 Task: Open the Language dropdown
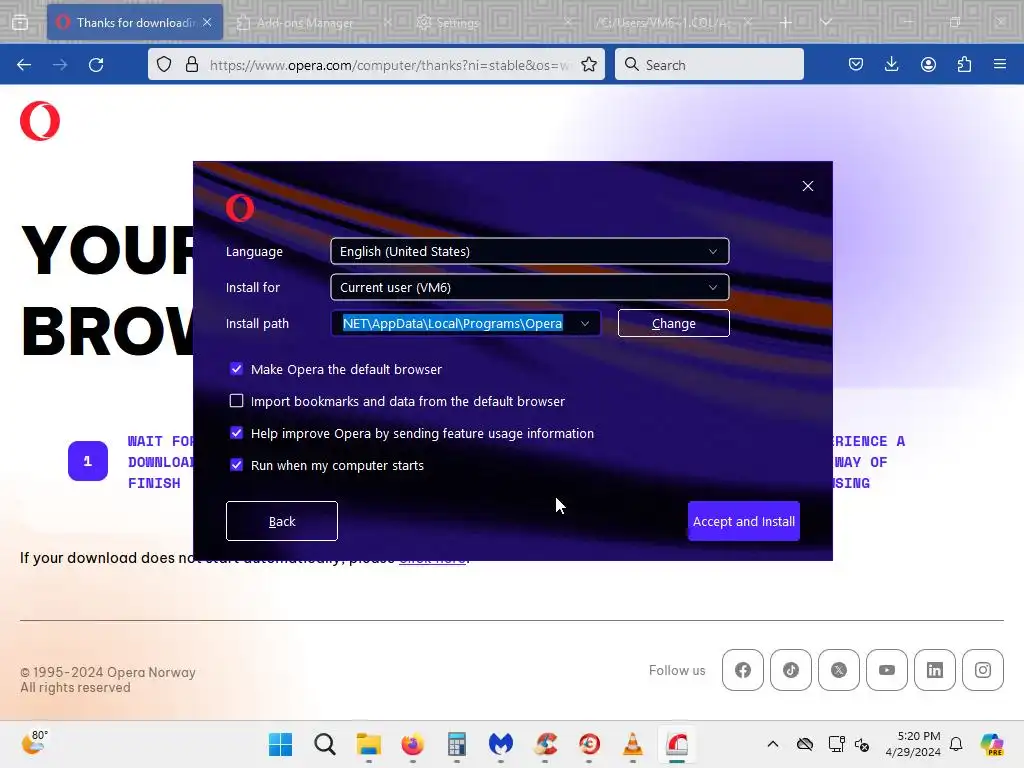pos(530,251)
